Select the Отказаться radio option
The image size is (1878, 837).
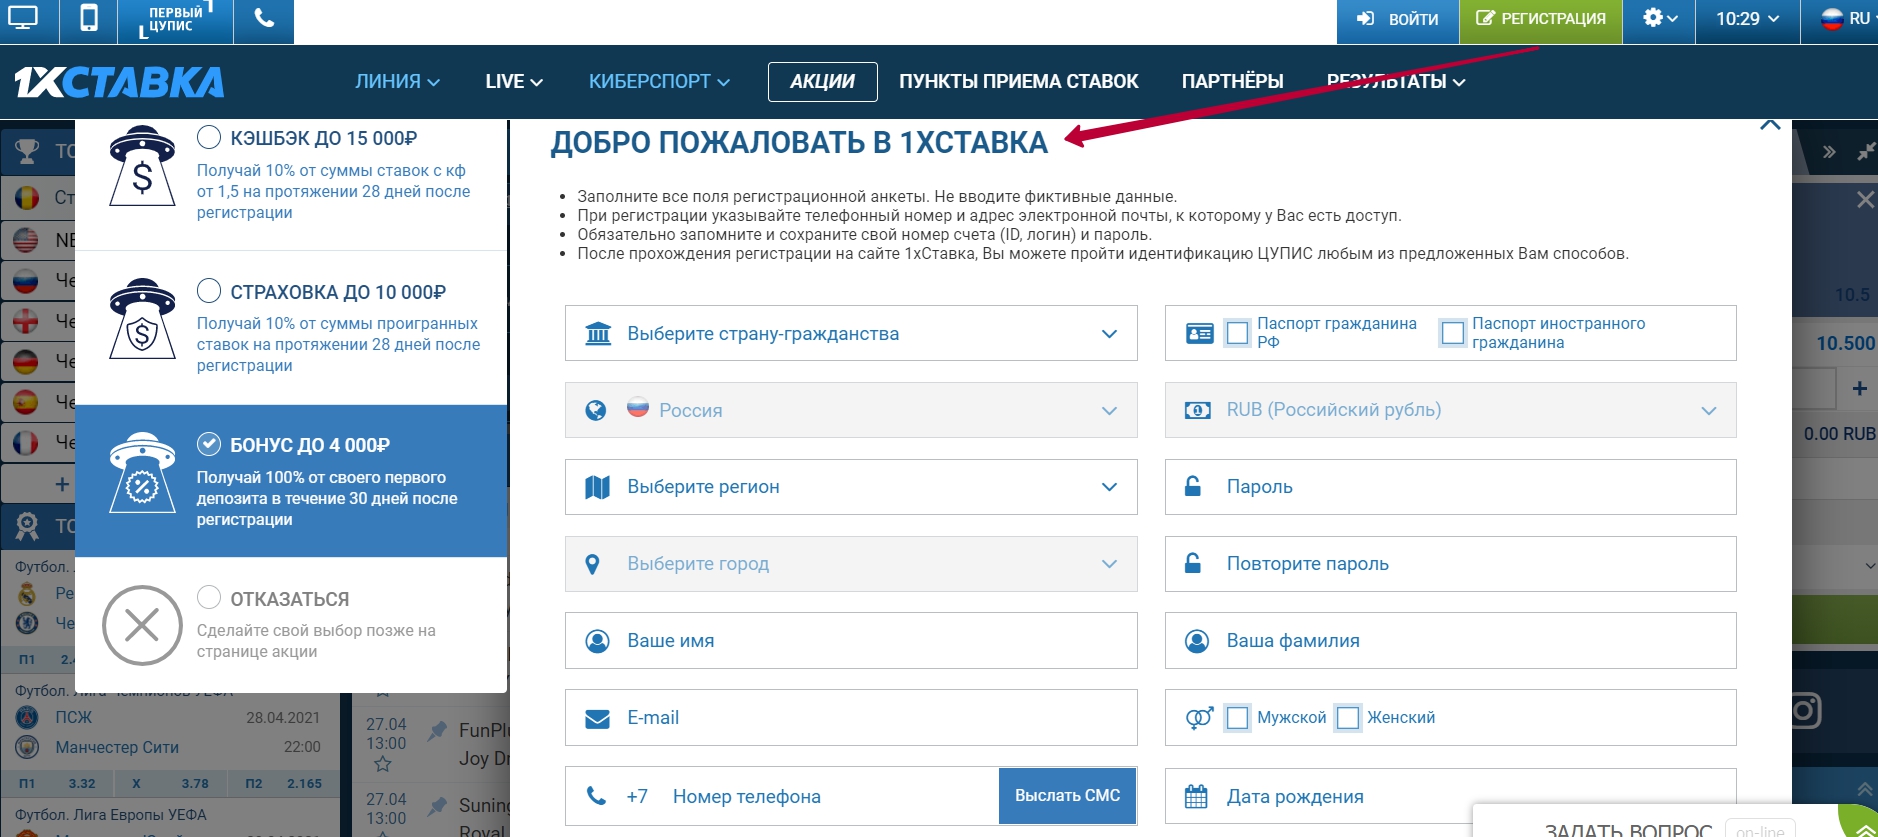209,597
